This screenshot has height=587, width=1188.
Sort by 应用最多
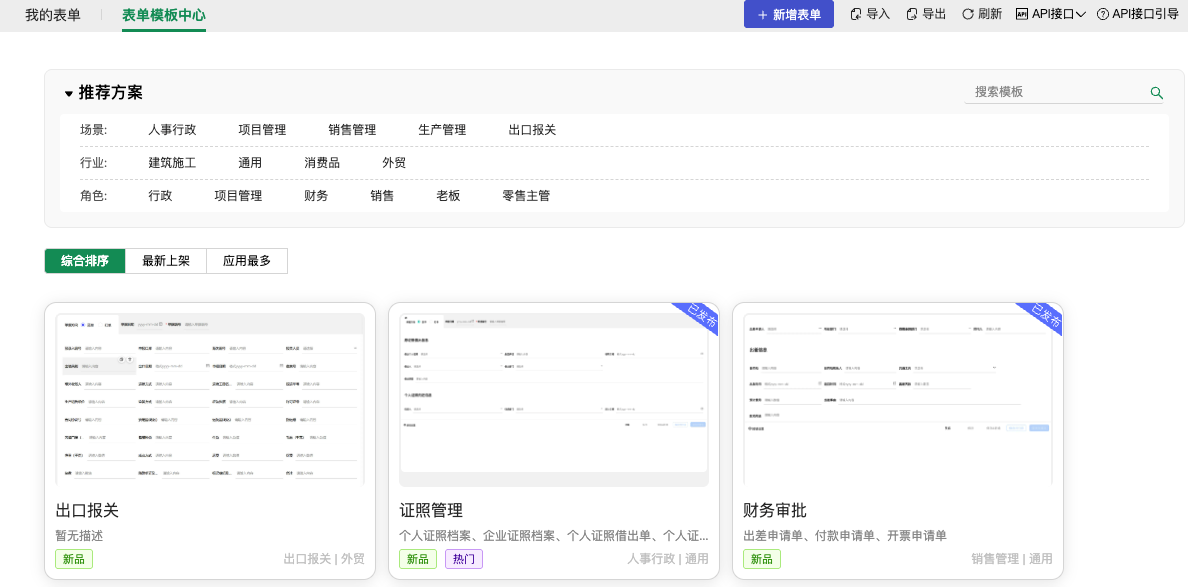coord(247,261)
